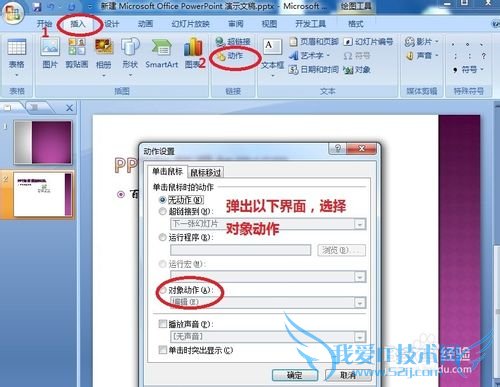Viewport: 500px width, 387px height.
Task: Insert date and time (日期和时间)
Action: (313, 70)
